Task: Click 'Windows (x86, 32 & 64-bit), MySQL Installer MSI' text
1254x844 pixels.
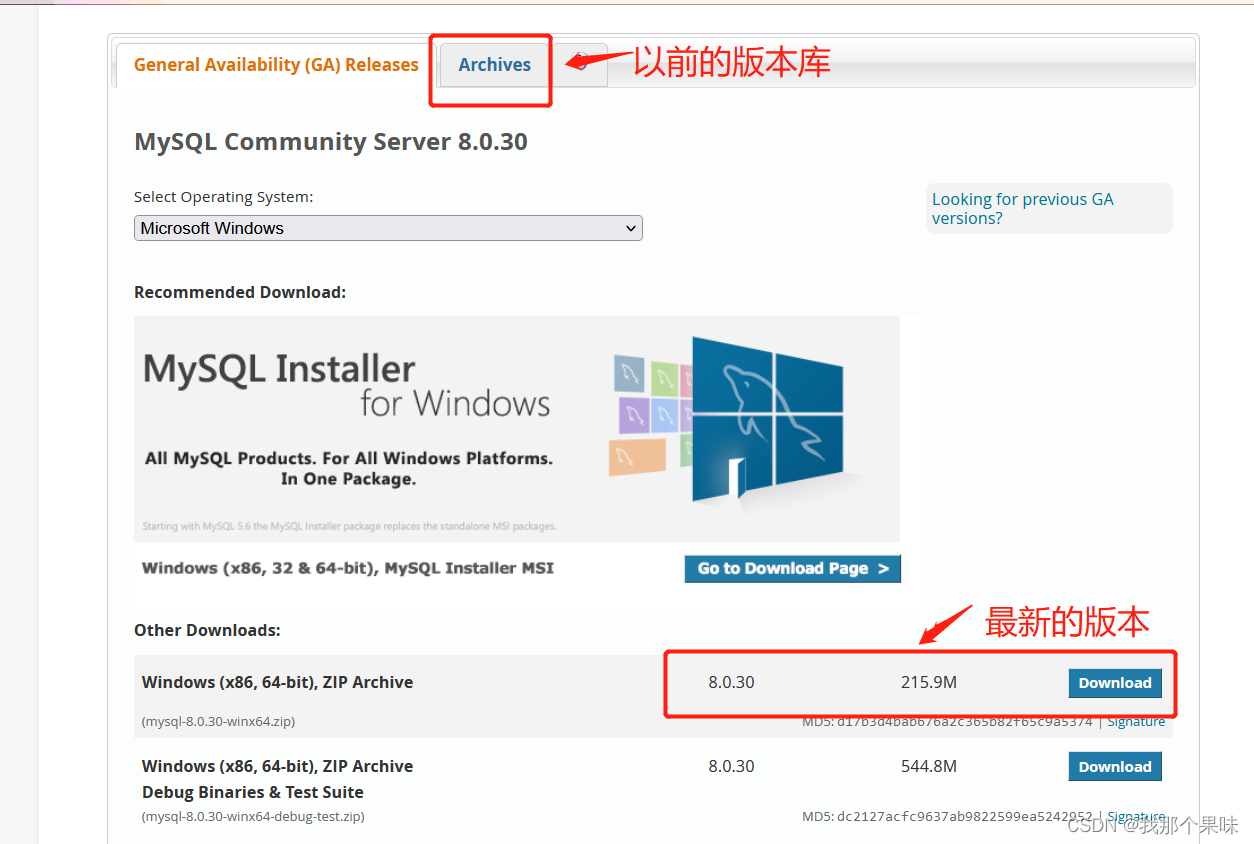Action: pyautogui.click(x=348, y=568)
